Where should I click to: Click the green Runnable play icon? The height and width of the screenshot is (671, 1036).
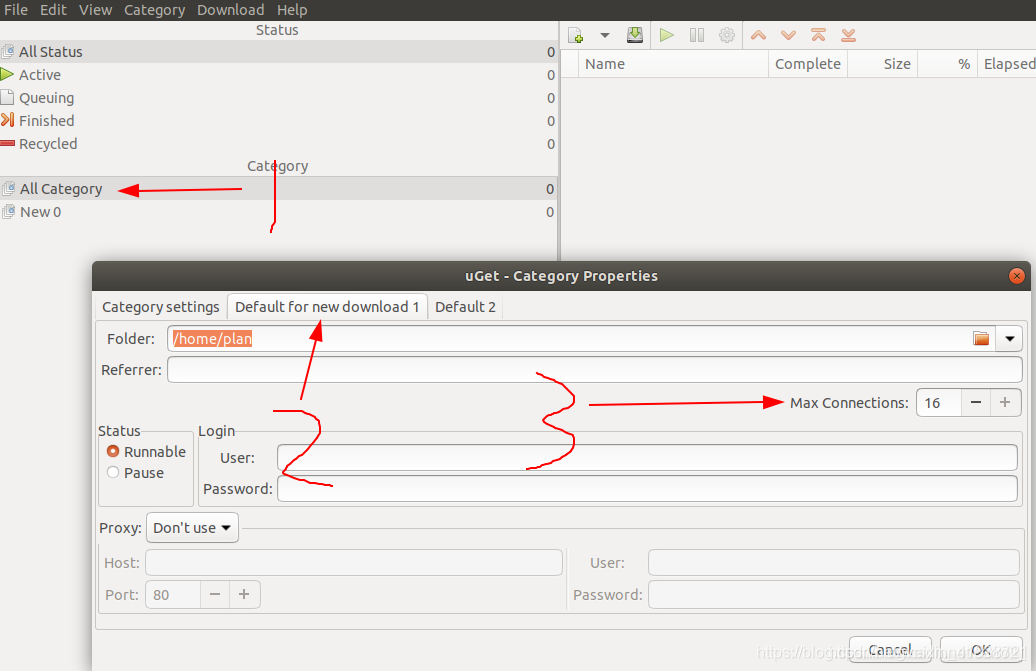[667, 35]
